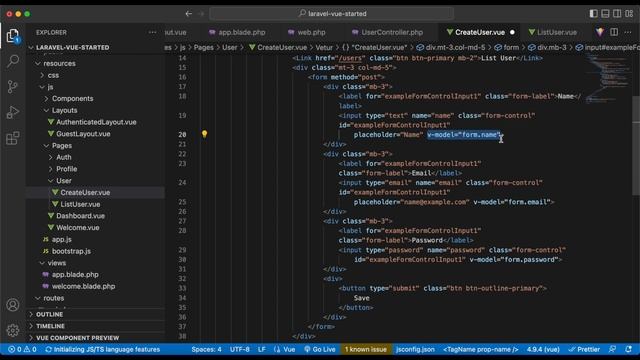640x360 pixels.
Task: Switch to web.php tab
Action: point(306,32)
